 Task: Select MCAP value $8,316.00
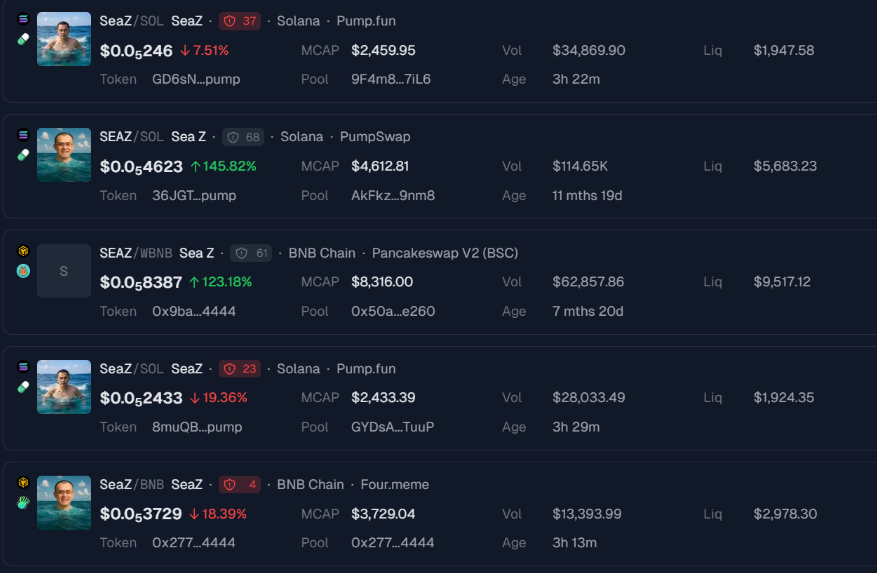(x=382, y=282)
